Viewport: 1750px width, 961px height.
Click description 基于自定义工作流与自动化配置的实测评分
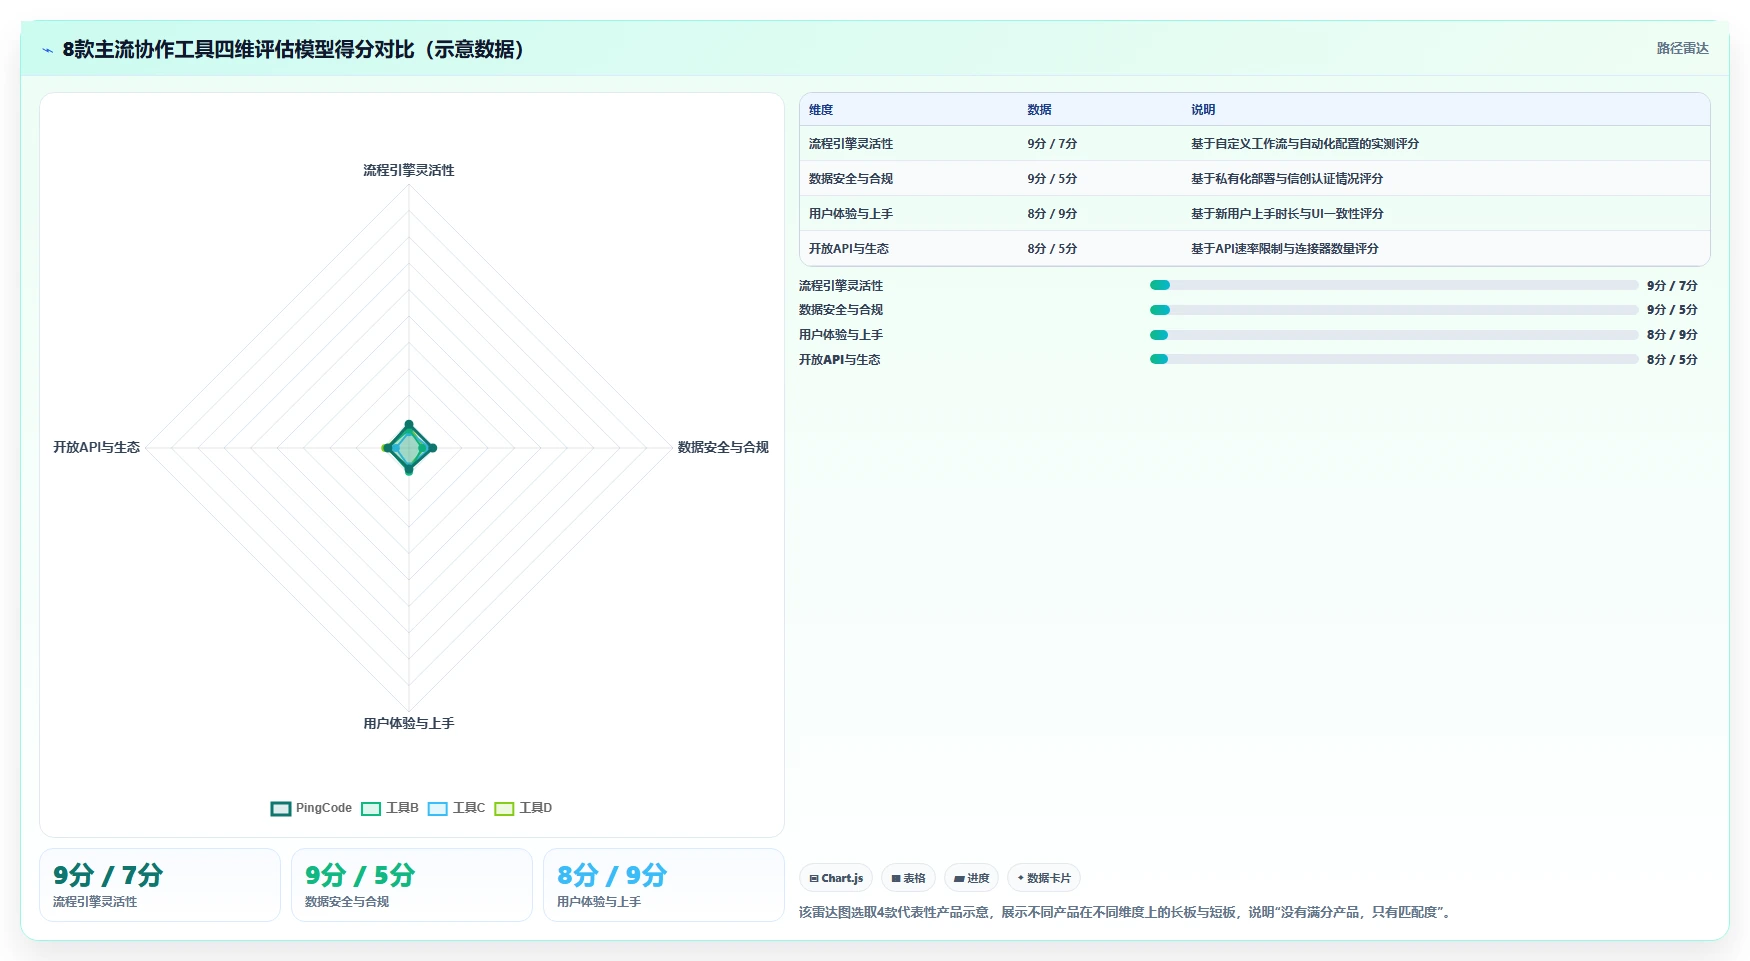(1305, 144)
